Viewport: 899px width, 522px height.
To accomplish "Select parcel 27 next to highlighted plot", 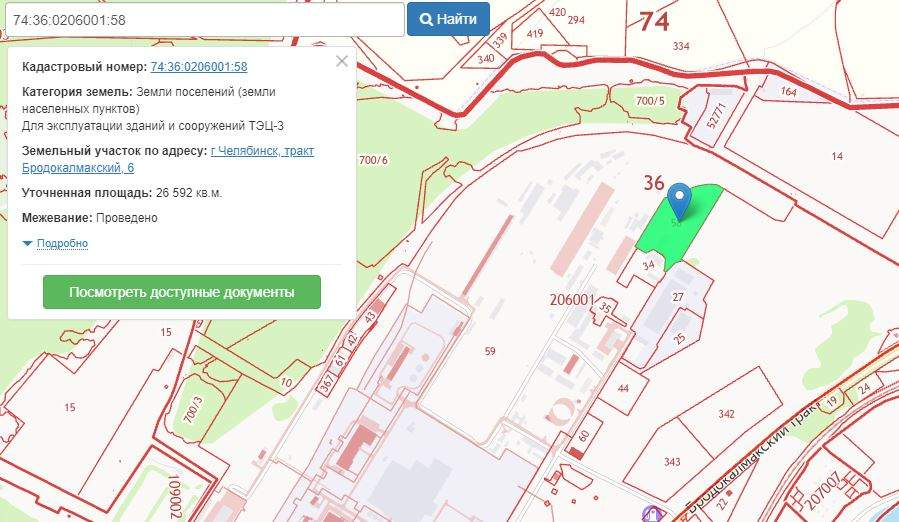I will pyautogui.click(x=678, y=297).
